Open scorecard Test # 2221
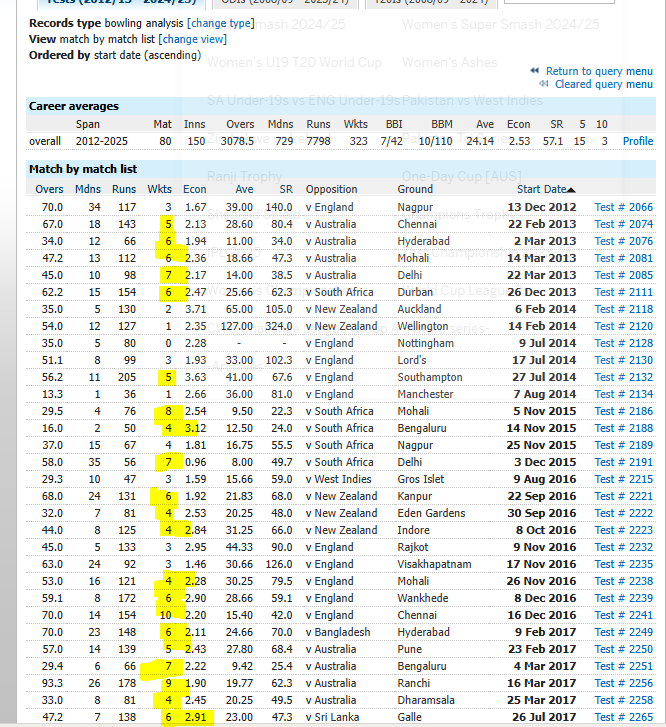 [623, 496]
